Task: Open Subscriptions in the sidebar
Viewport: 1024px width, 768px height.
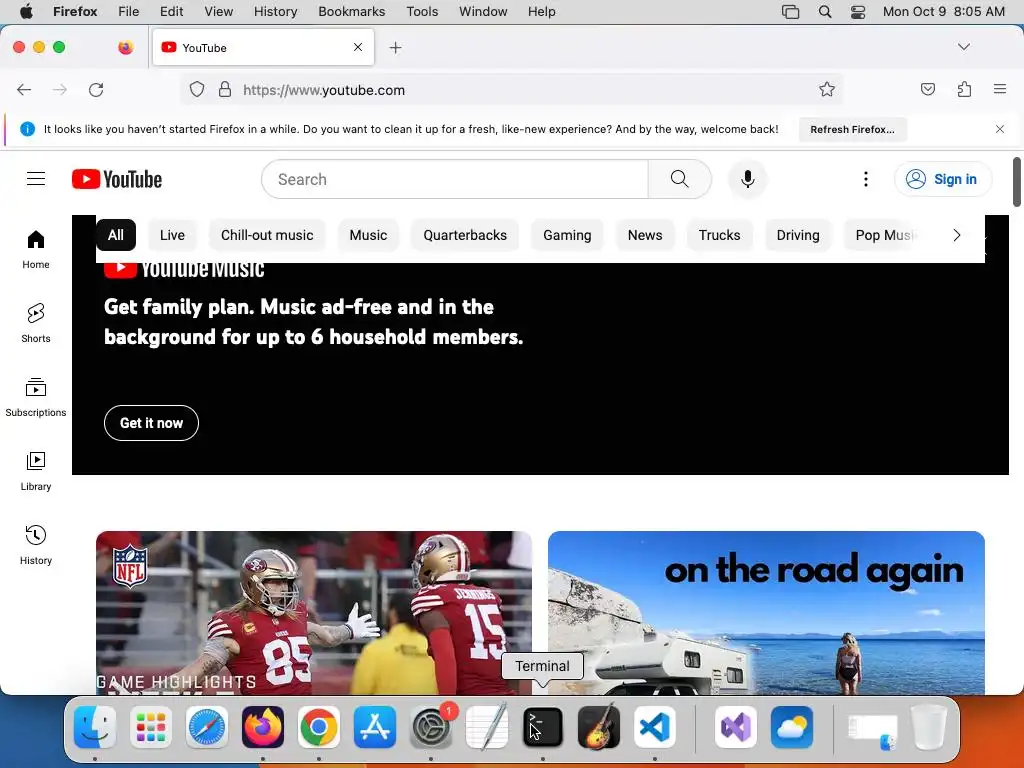Action: 36,397
